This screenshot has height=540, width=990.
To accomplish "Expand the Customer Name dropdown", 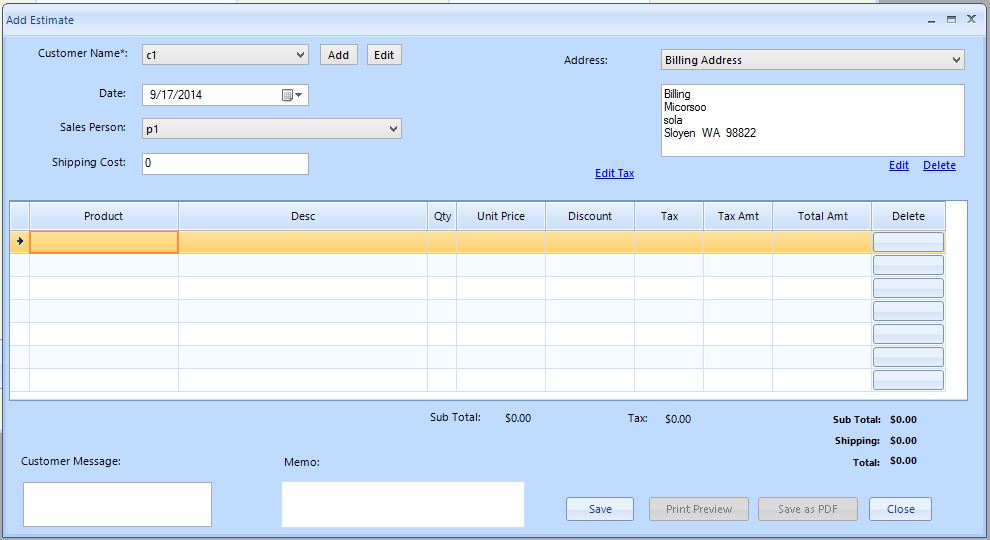I will (301, 55).
